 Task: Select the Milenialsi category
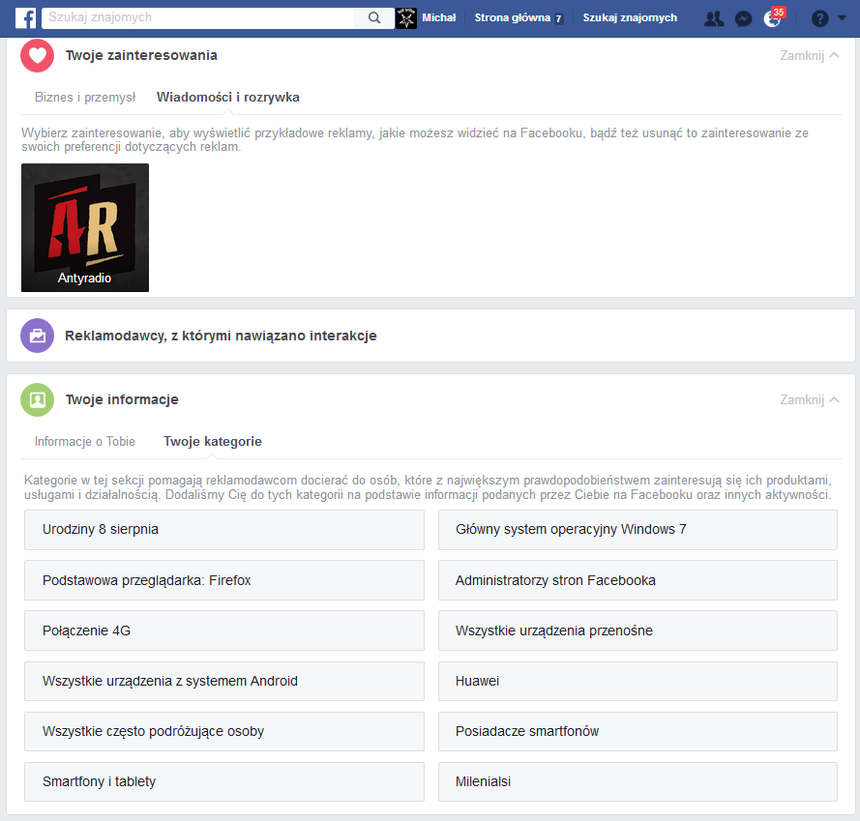point(637,782)
